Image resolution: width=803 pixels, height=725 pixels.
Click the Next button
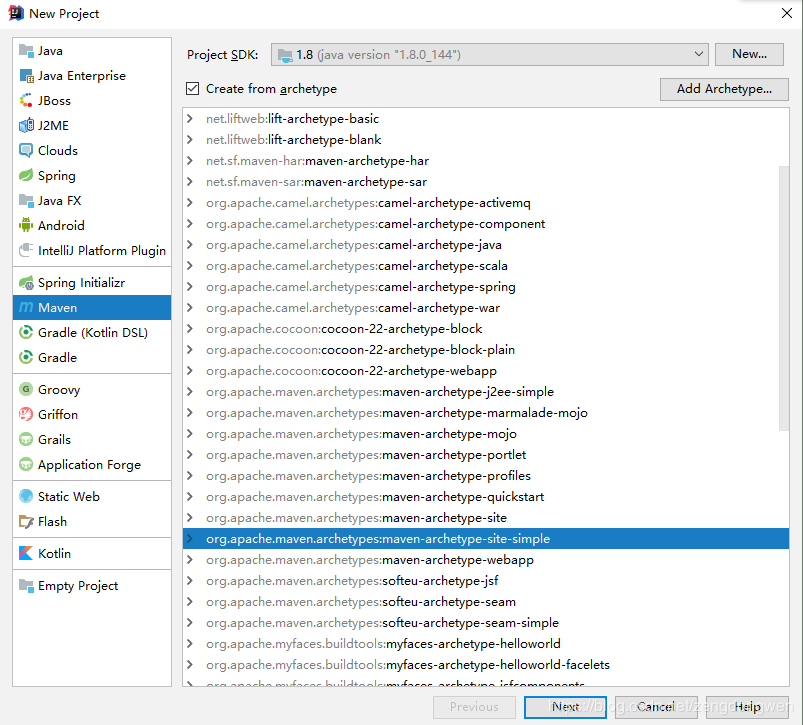(565, 707)
